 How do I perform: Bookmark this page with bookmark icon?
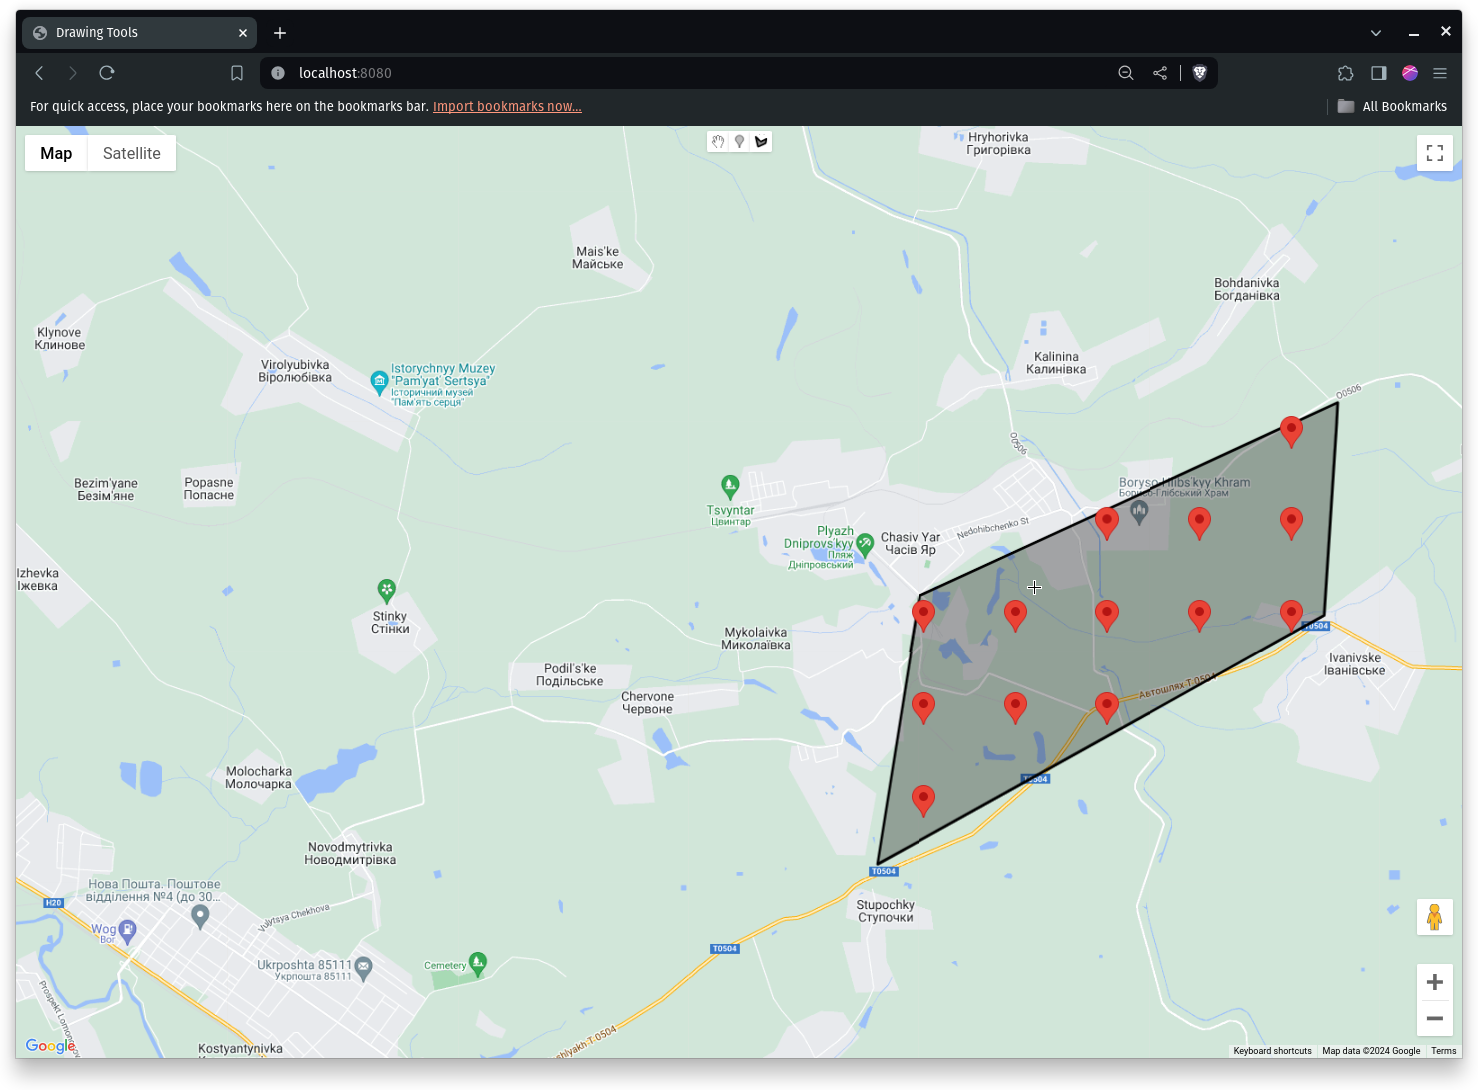point(237,73)
